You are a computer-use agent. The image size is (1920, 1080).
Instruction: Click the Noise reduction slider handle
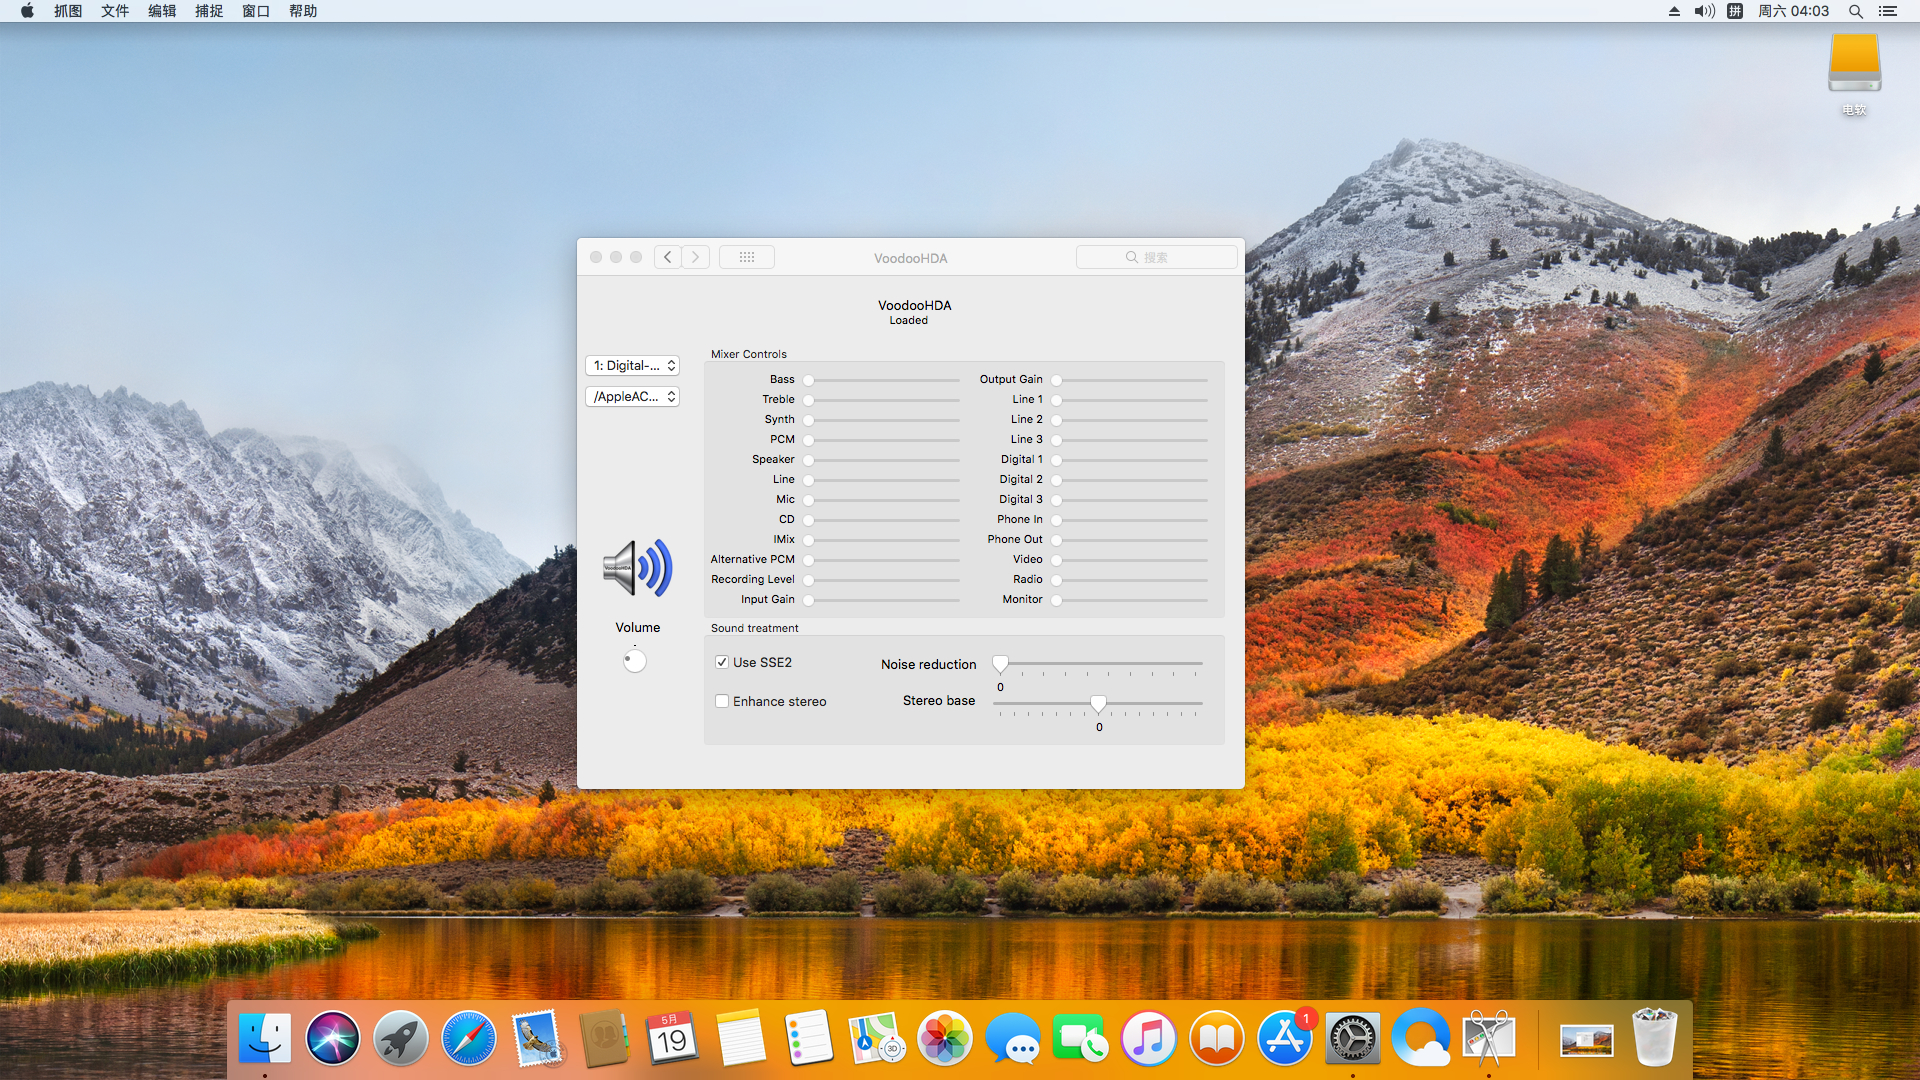[1000, 663]
